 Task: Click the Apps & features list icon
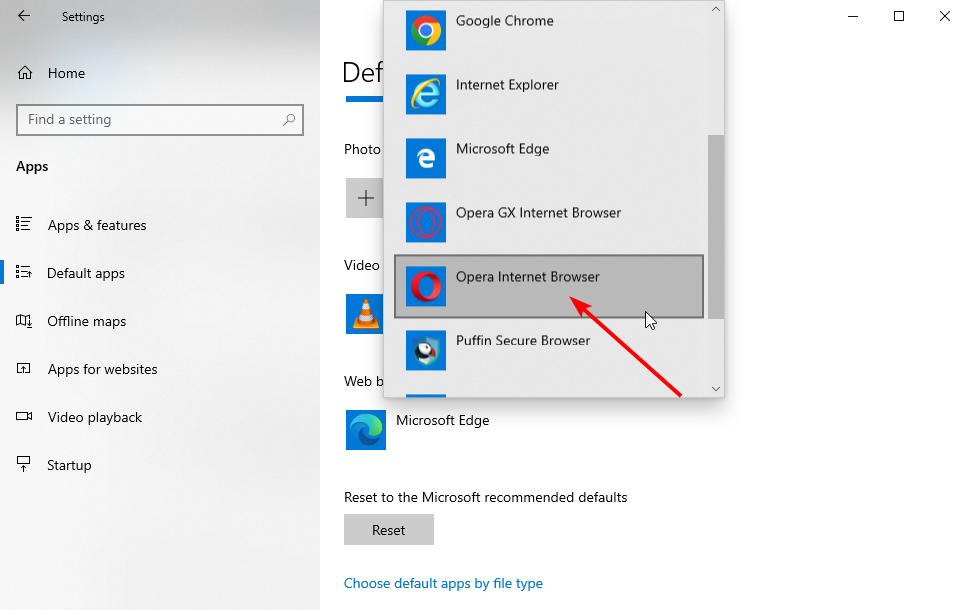pyautogui.click(x=23, y=224)
